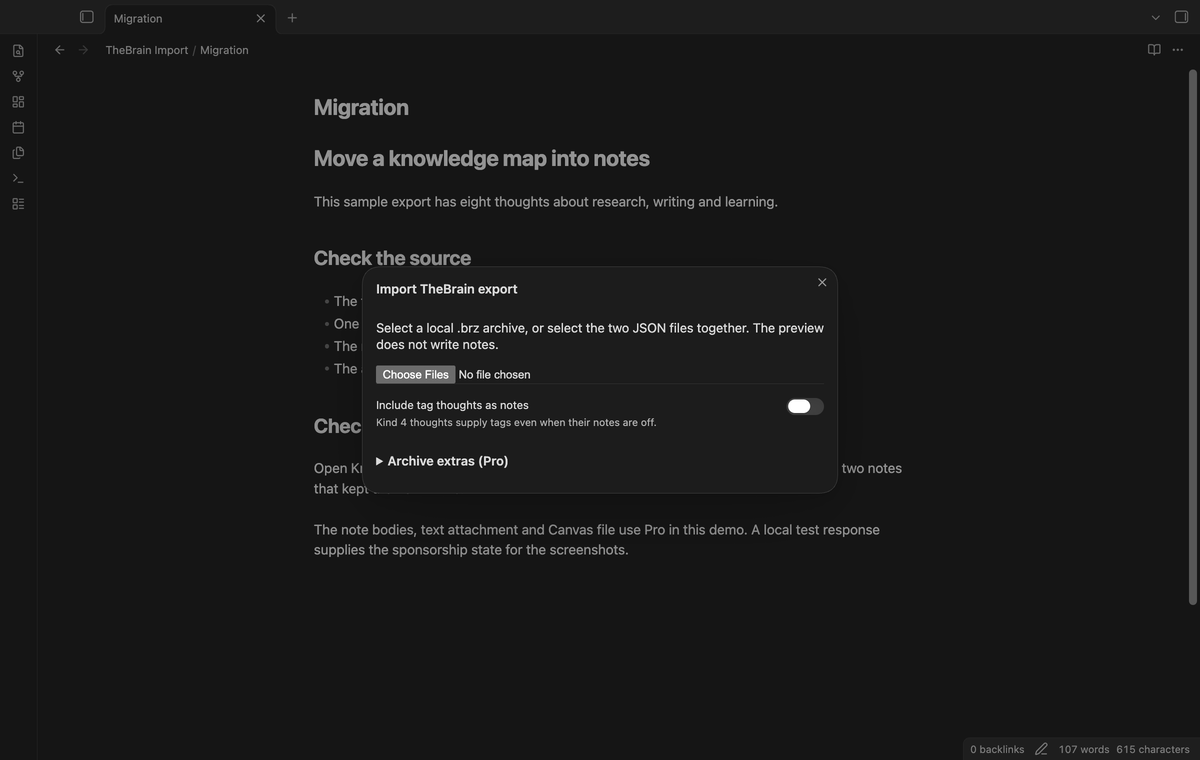This screenshot has width=1200, height=760.
Task: Click the note's vertical scrollbar
Action: pyautogui.click(x=1192, y=337)
